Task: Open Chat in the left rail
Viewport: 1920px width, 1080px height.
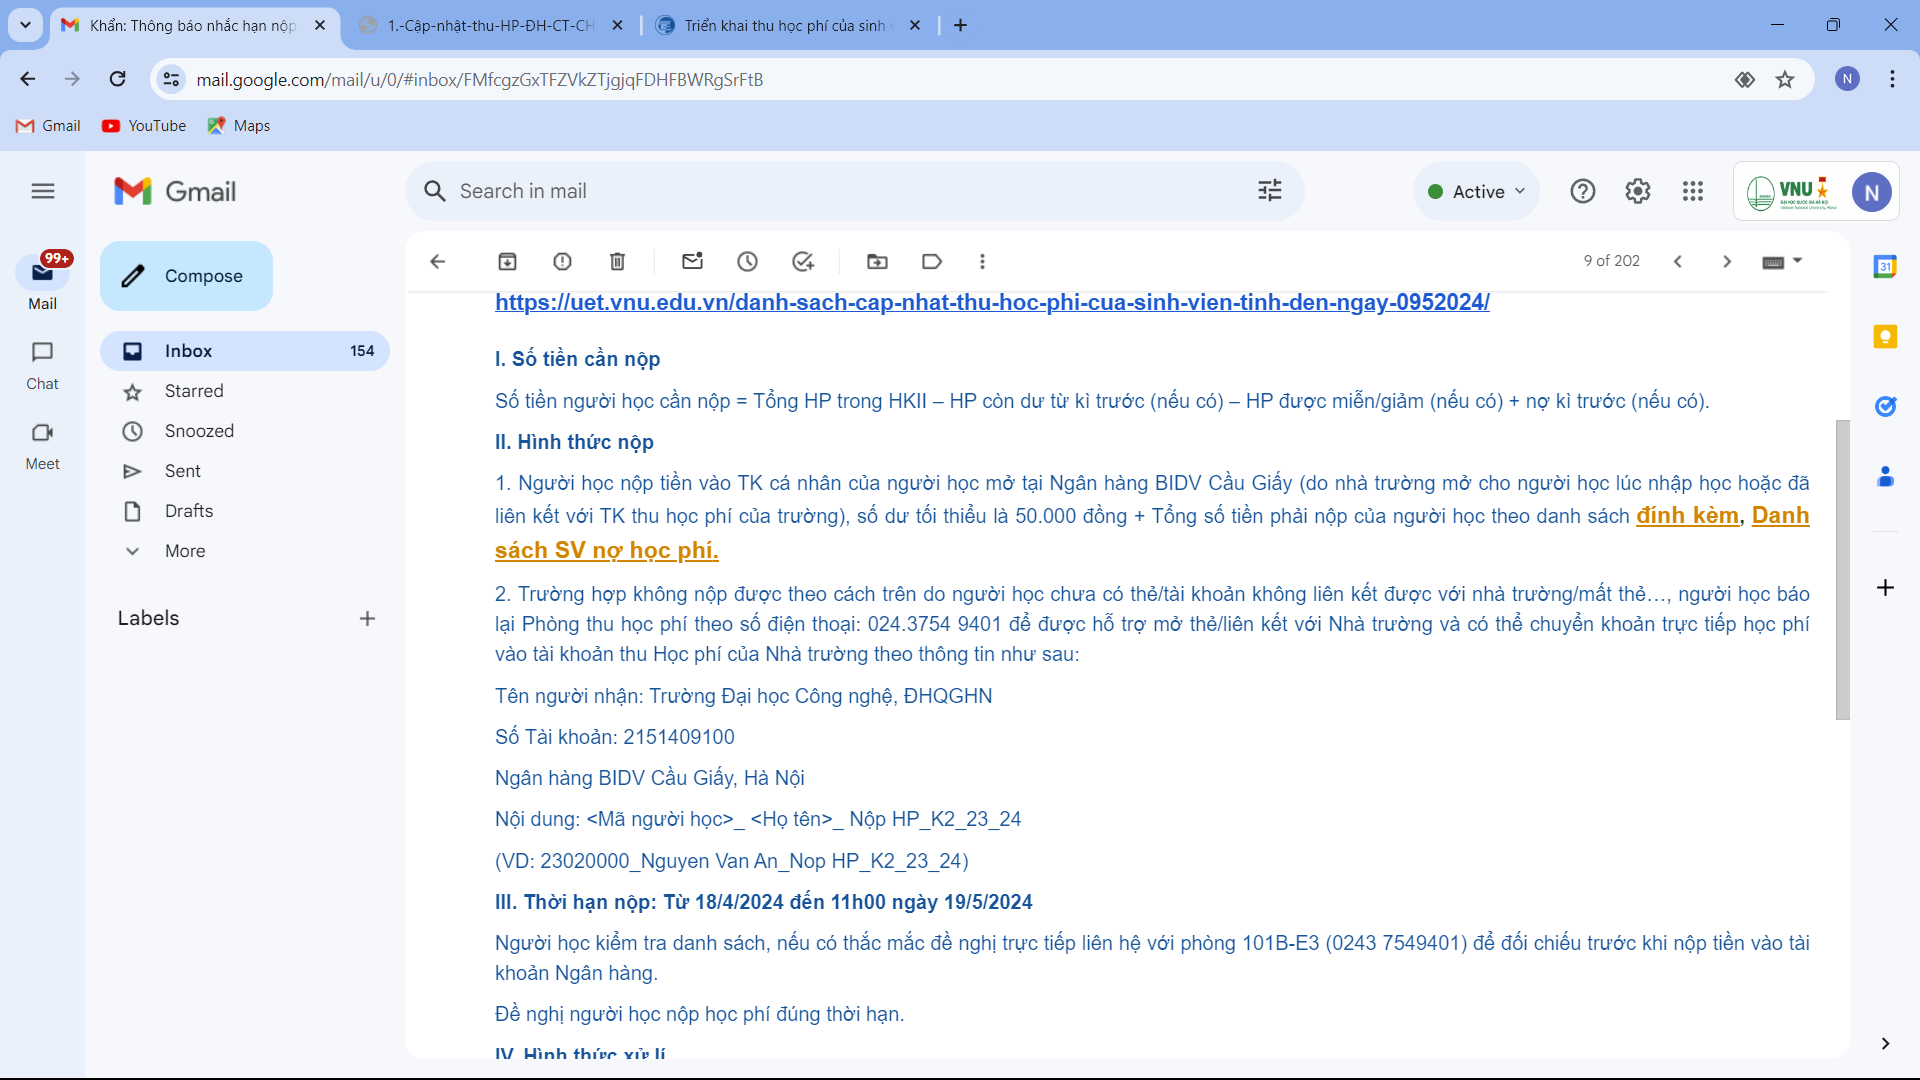Action: [42, 365]
